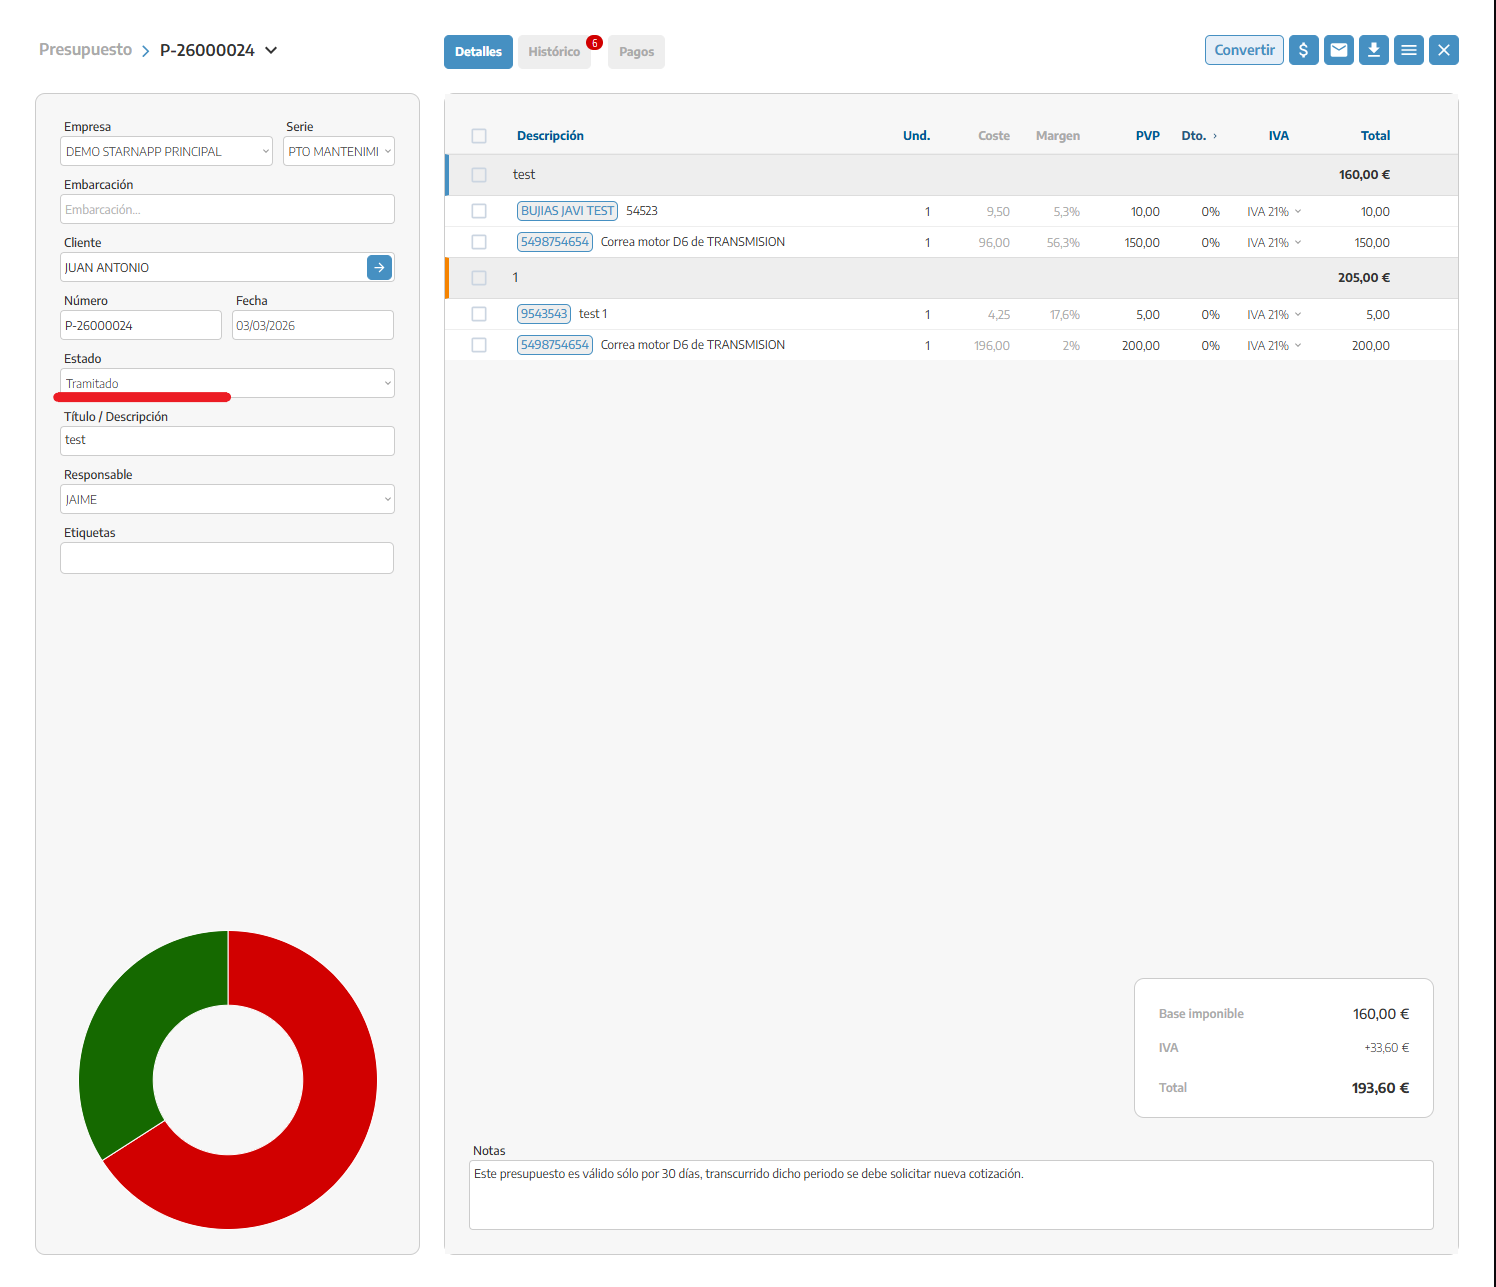Screen dimensions: 1496x1287
Task: Open IVA dropdown for test 1 row
Action: [x=1274, y=315]
